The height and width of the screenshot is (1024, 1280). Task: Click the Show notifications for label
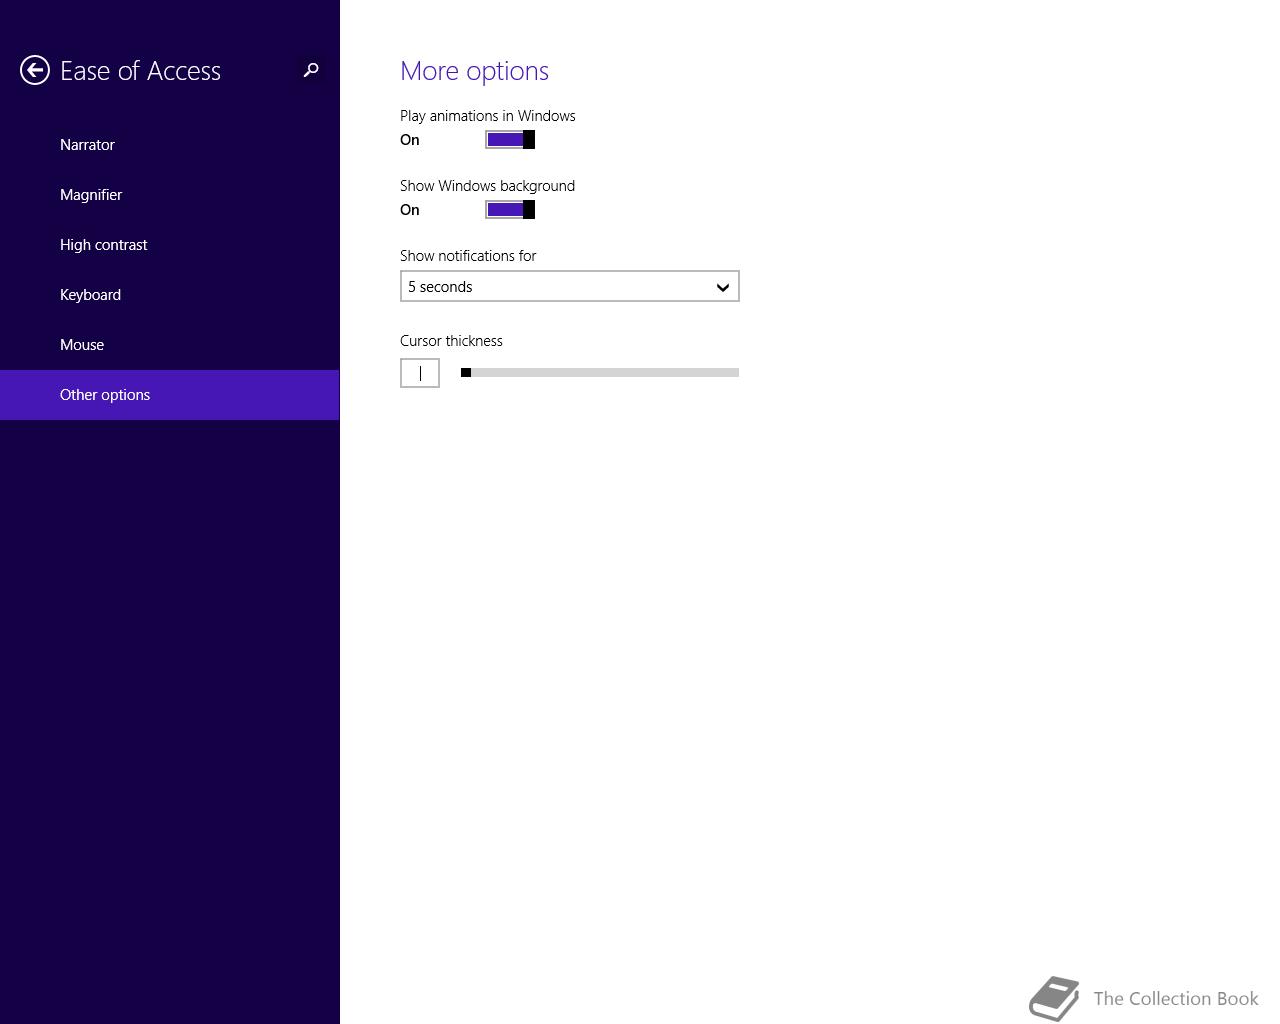pos(468,256)
